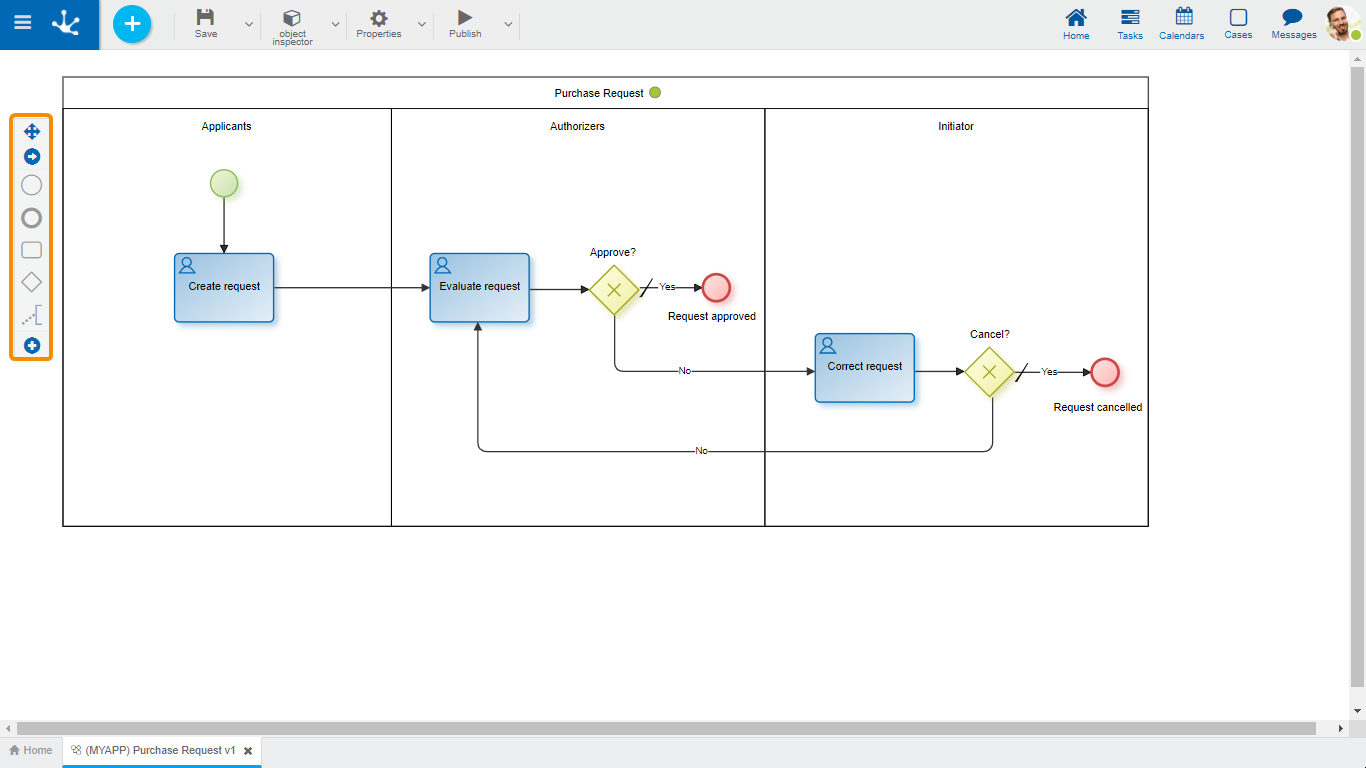Pick the end event thick circle tool
1366x768 pixels.
pos(32,218)
